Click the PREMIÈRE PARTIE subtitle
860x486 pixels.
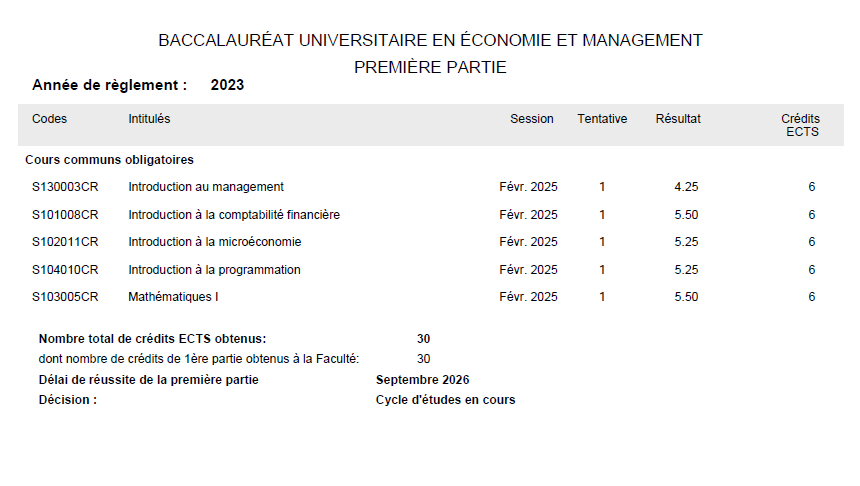pos(430,67)
